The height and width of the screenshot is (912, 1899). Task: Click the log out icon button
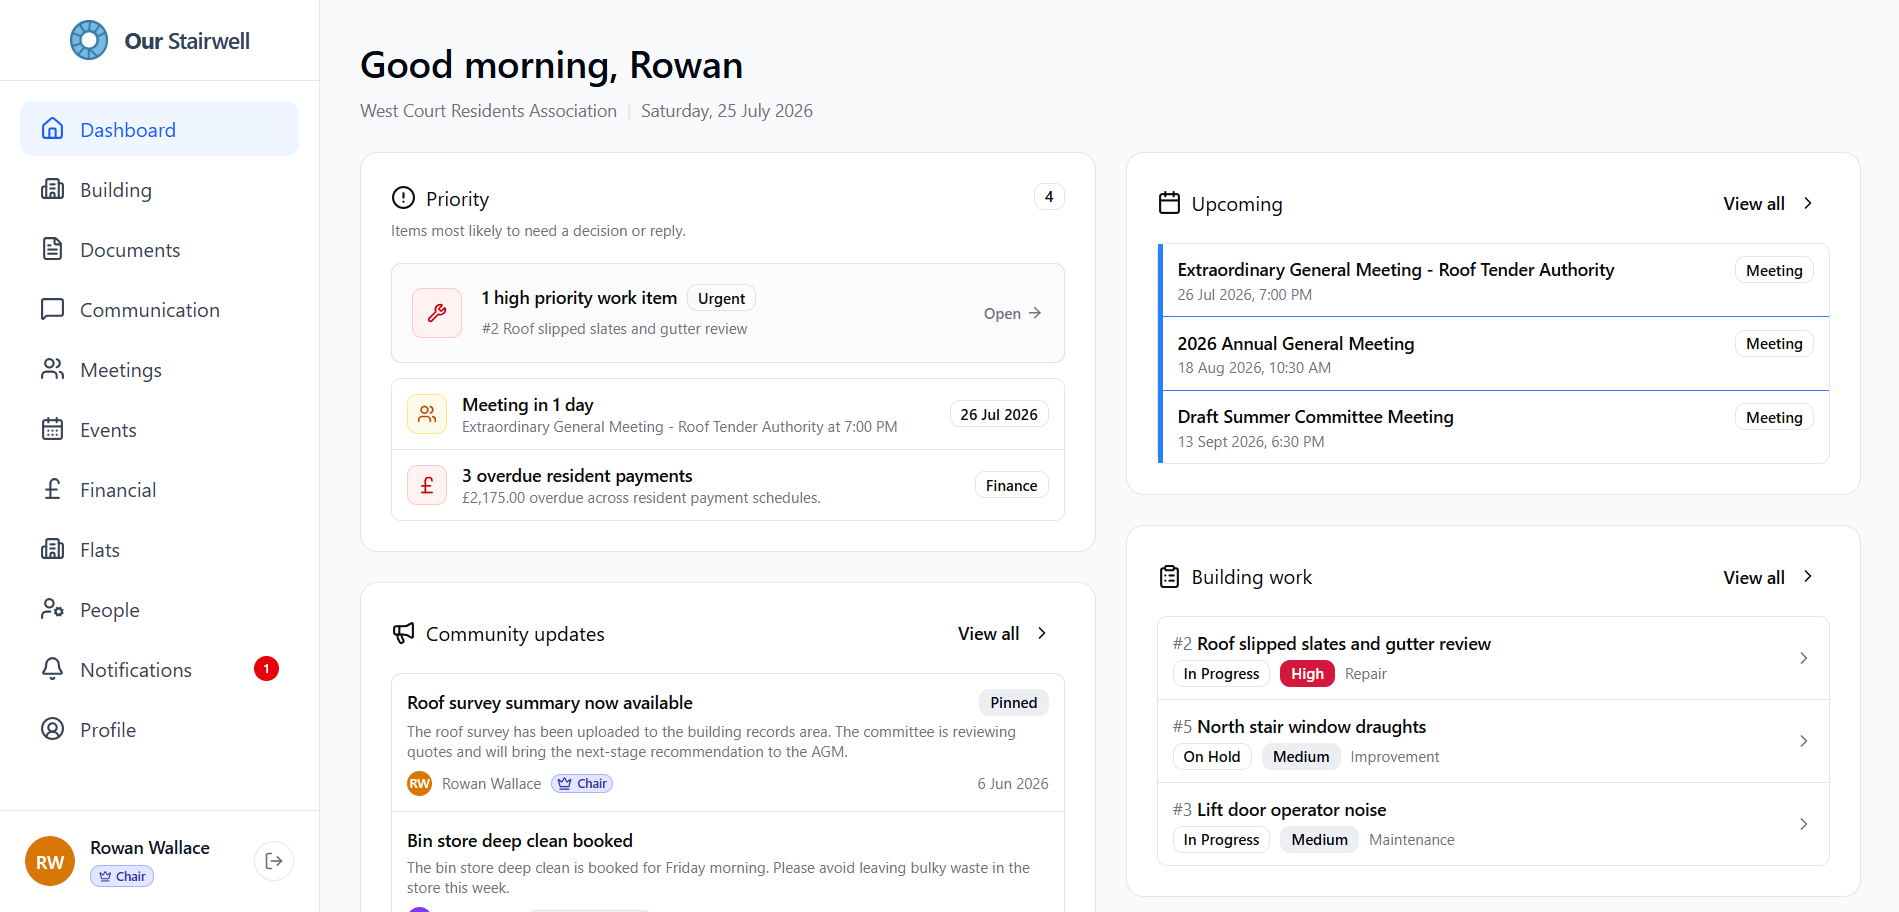[x=274, y=861]
